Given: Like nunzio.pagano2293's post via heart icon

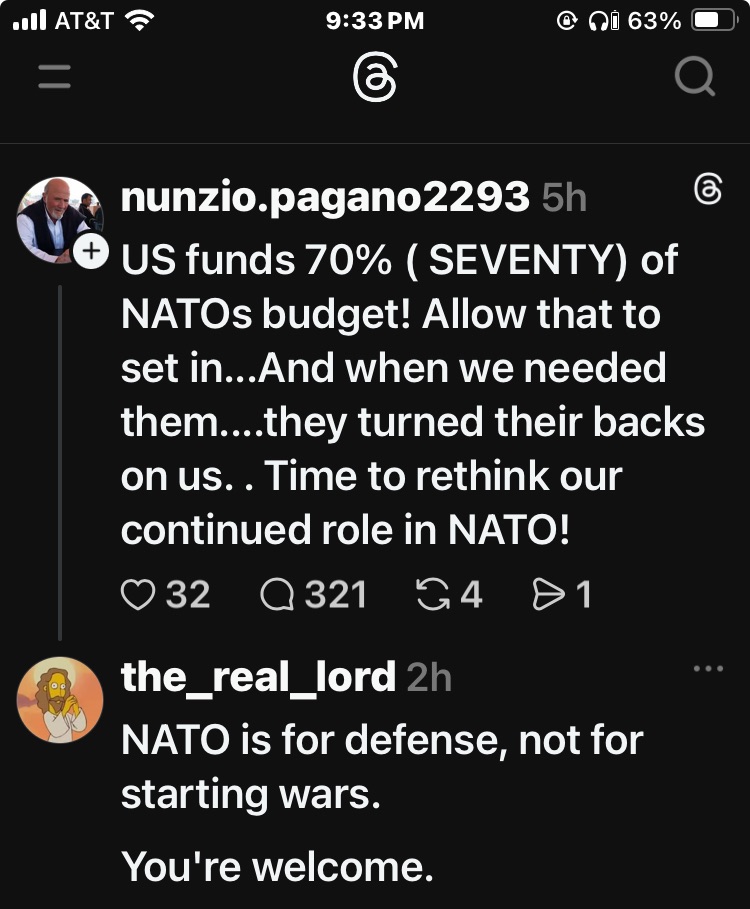Looking at the screenshot, I should (135, 596).
